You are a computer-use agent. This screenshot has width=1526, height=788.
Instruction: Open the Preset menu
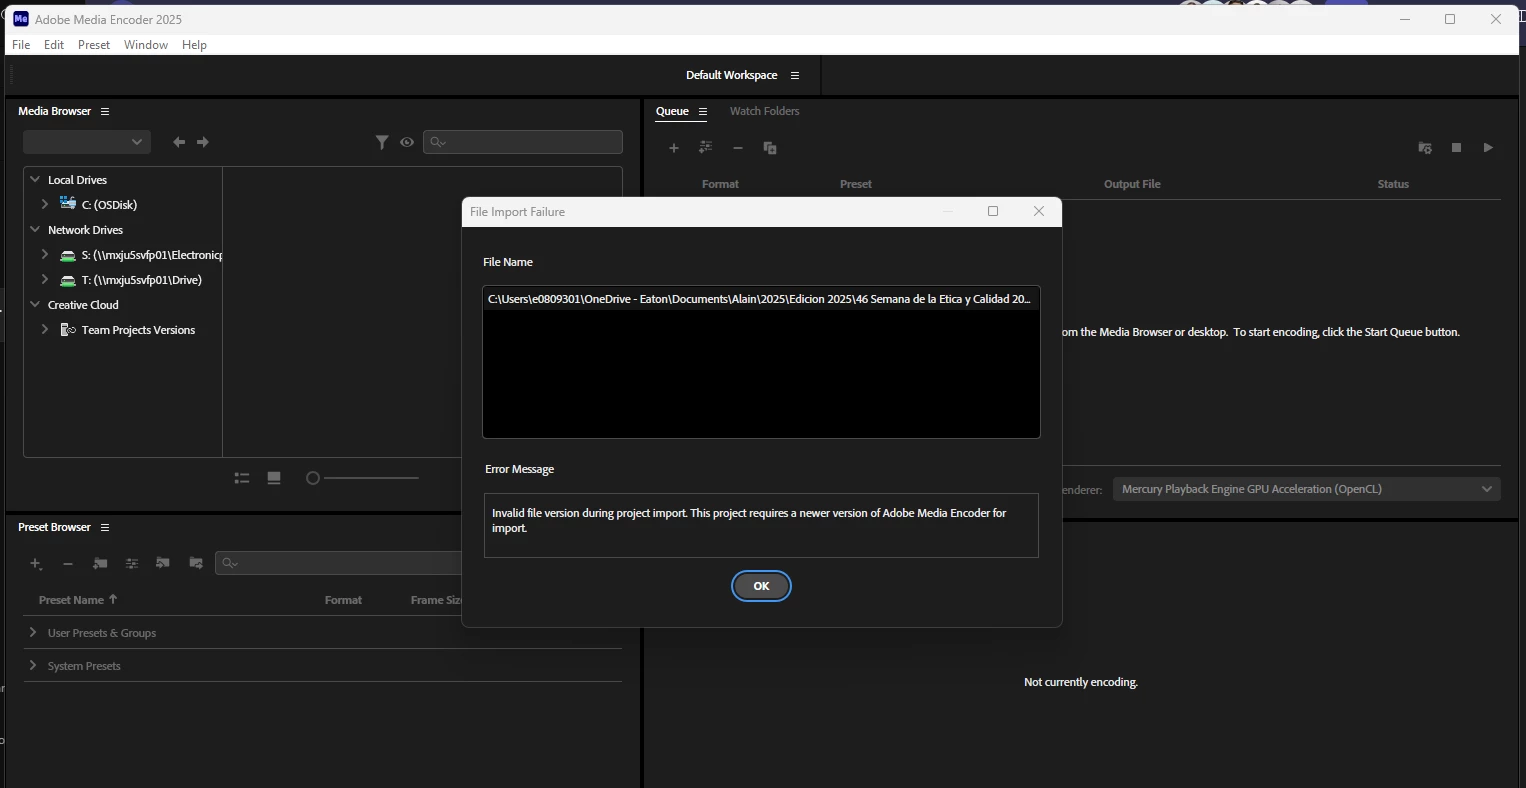pyautogui.click(x=94, y=45)
